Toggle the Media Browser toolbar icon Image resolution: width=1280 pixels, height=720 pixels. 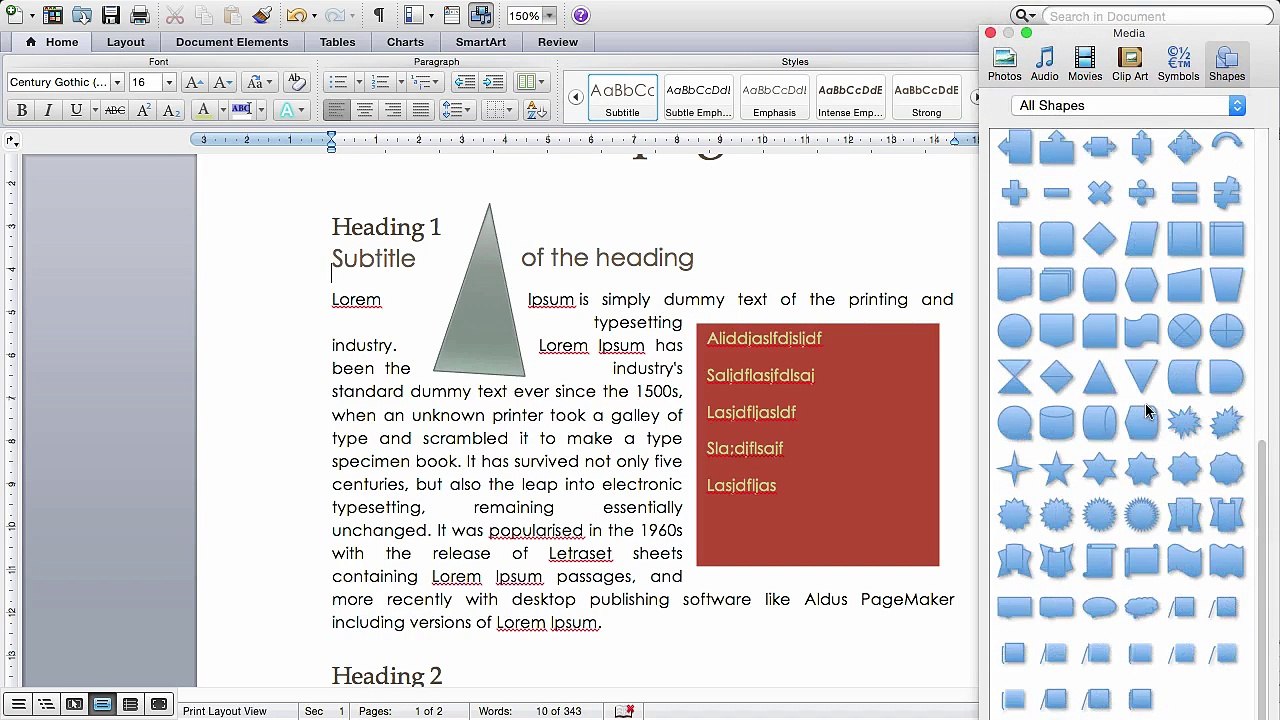[481, 15]
